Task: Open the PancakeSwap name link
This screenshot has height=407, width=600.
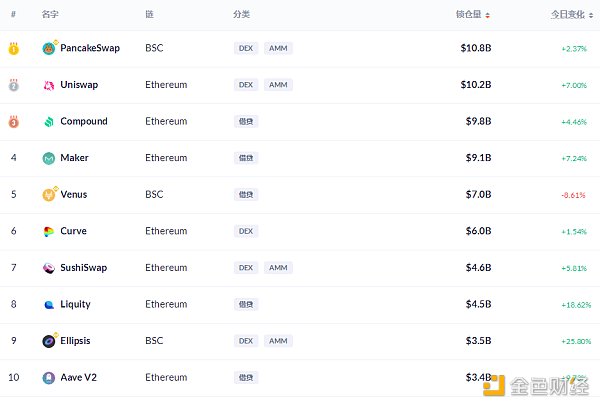Action: click(89, 48)
